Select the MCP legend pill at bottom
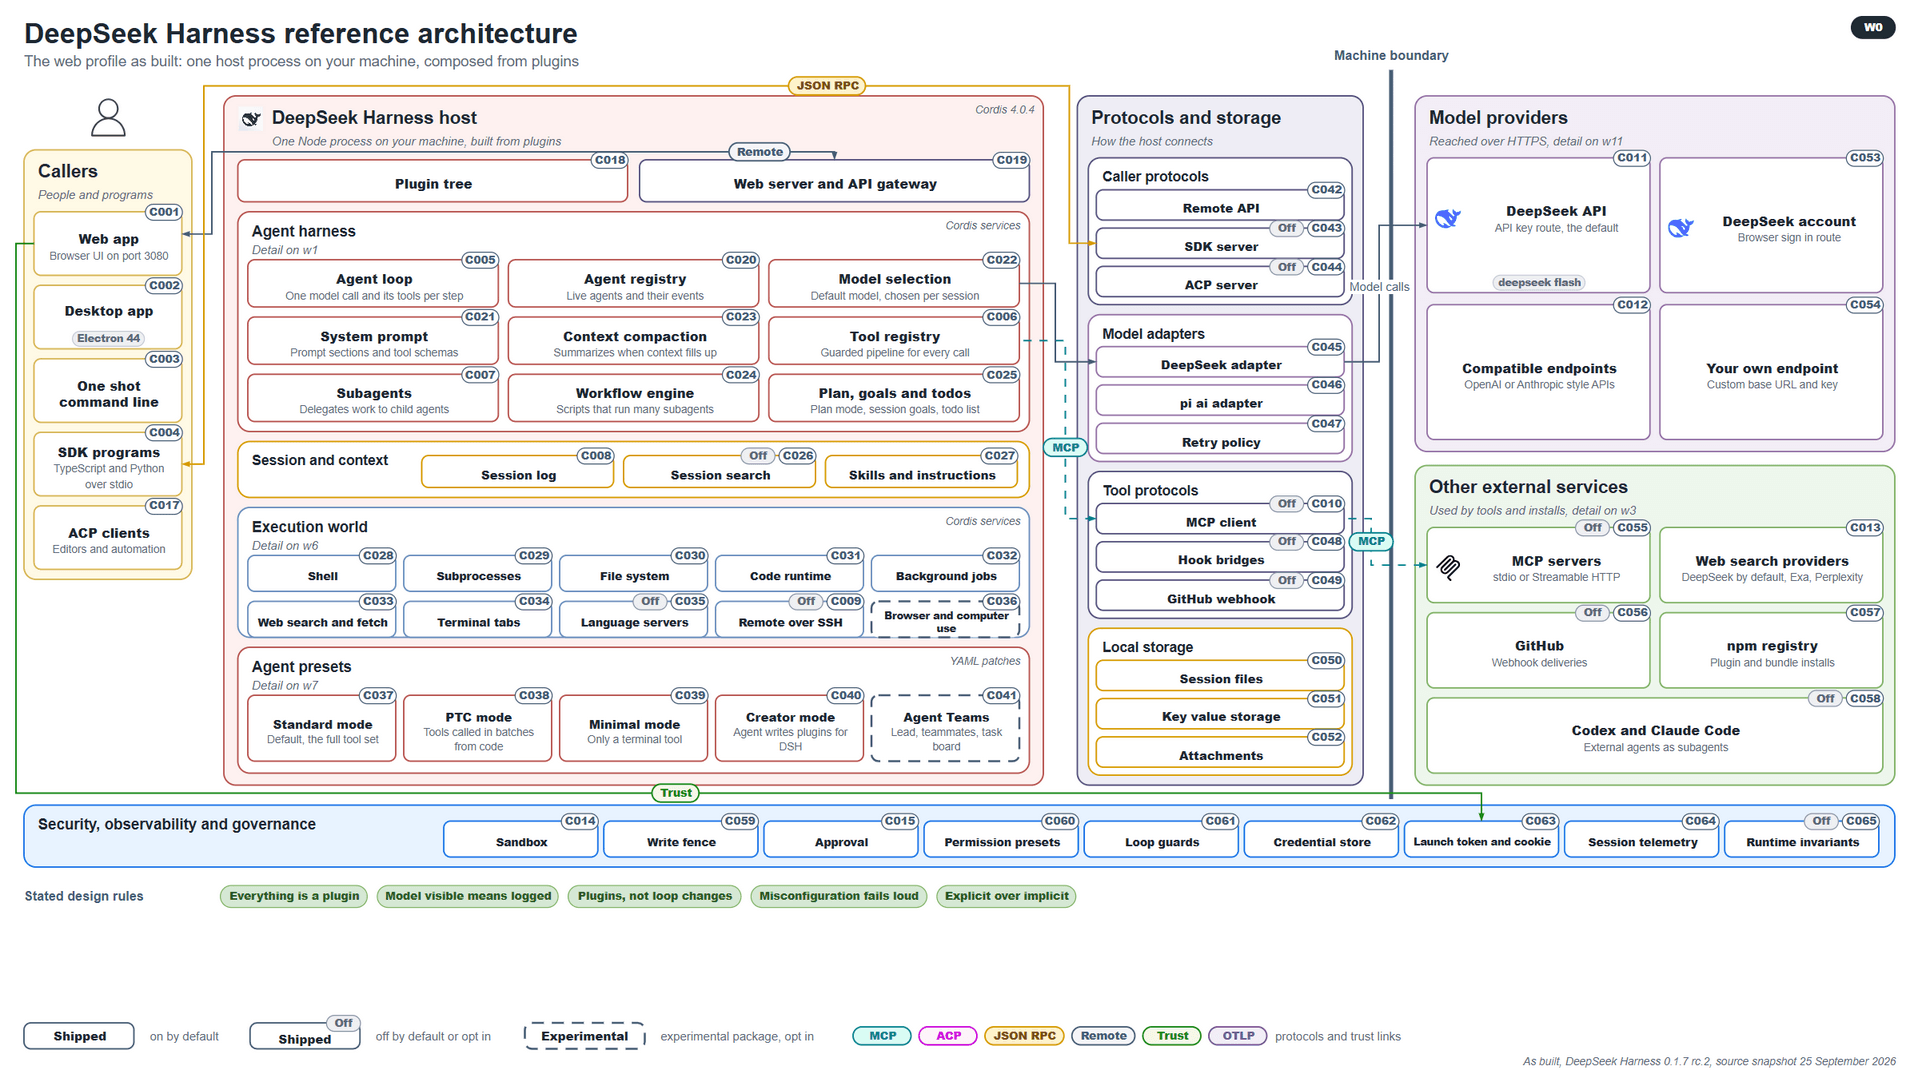This screenshot has height=1082, width=1922. tap(882, 1036)
